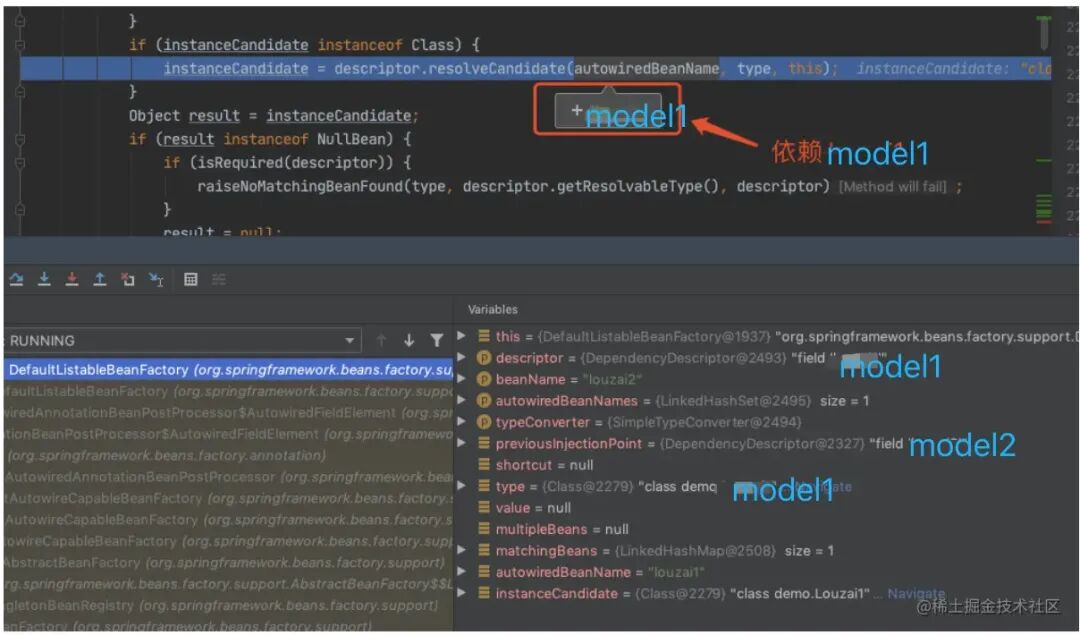This screenshot has width=1080, height=635.
Task: Select the 'gletonBeanRegistry' stack frame
Action: [229, 605]
